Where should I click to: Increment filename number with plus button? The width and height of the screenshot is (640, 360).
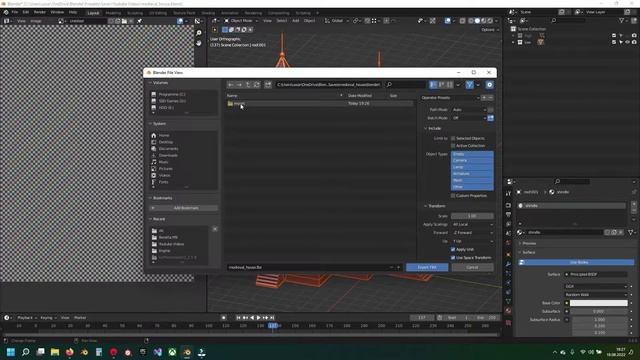398,267
